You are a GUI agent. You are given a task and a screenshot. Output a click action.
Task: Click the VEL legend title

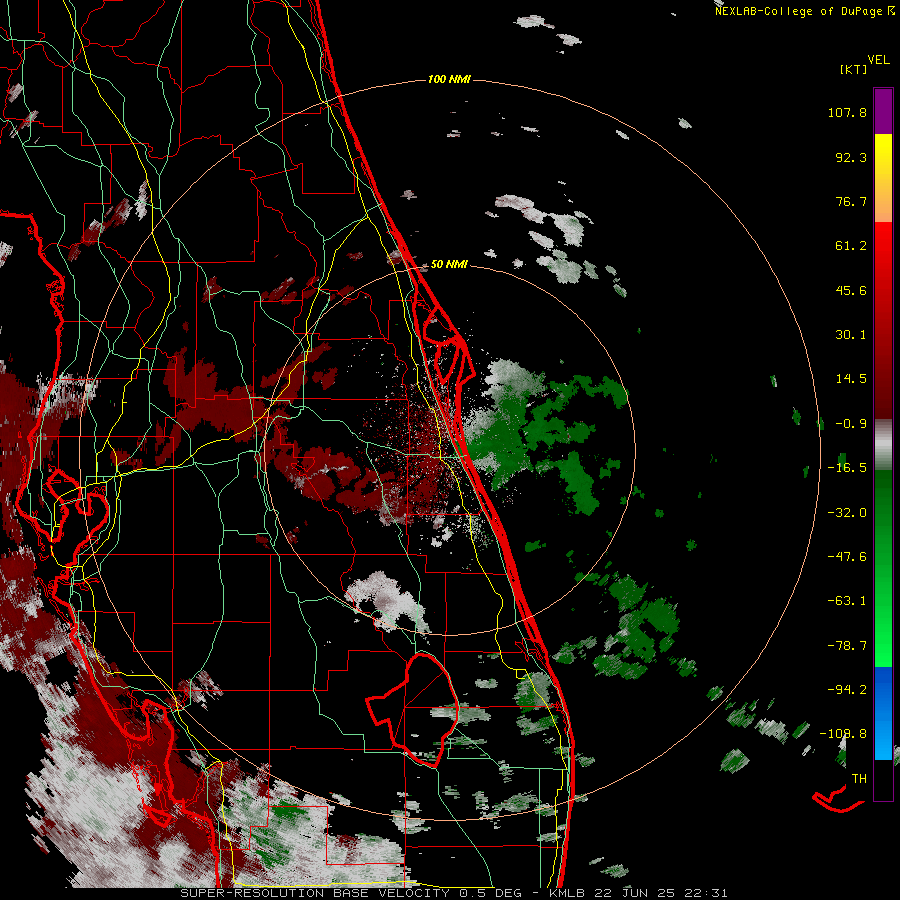[878, 60]
